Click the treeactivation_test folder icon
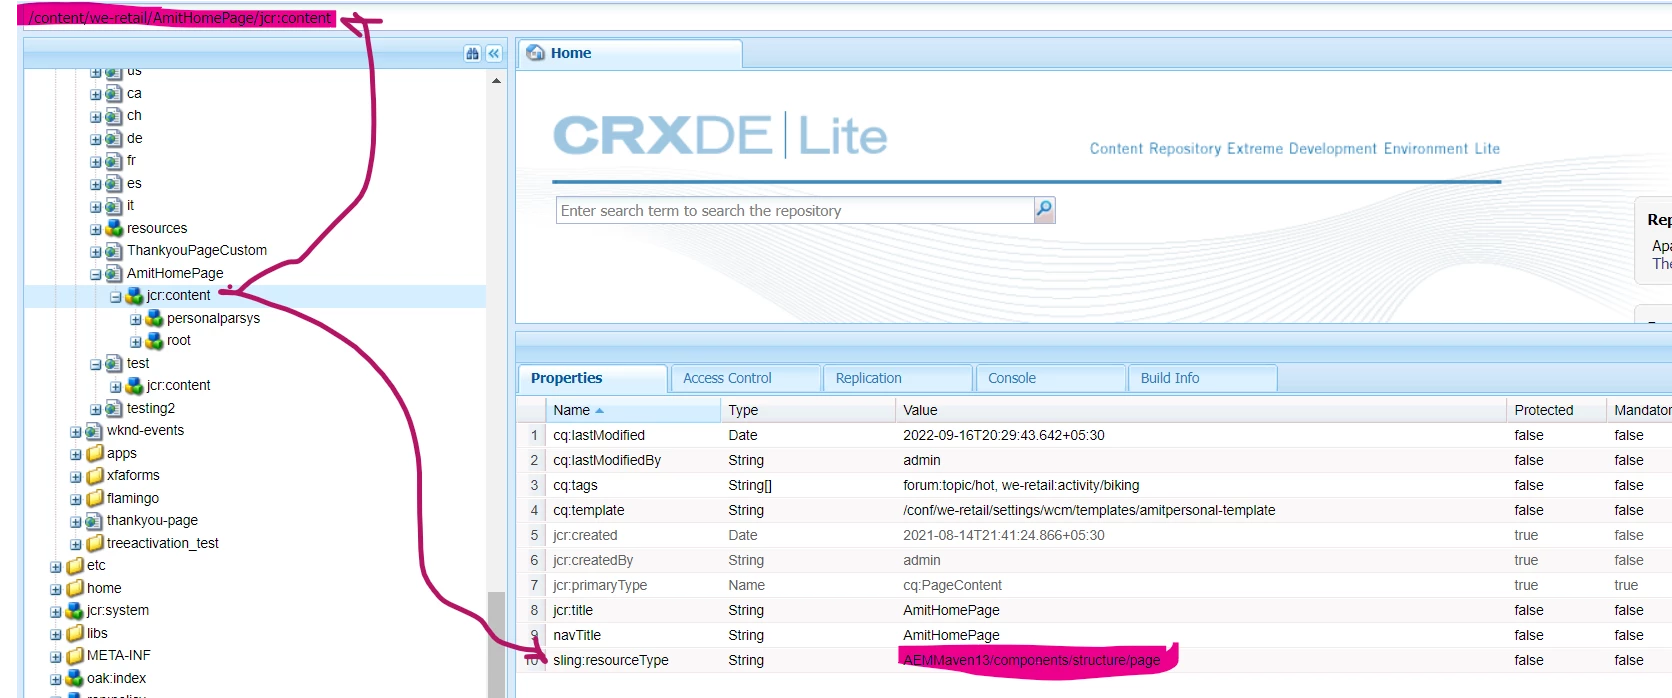 point(95,544)
